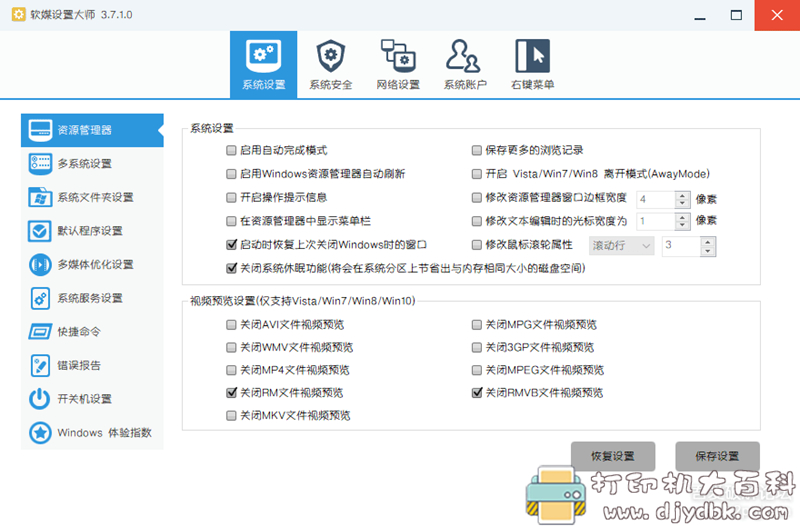The height and width of the screenshot is (526, 800).
Task: Check 关闭WMV文件视频预览
Action: click(x=231, y=347)
